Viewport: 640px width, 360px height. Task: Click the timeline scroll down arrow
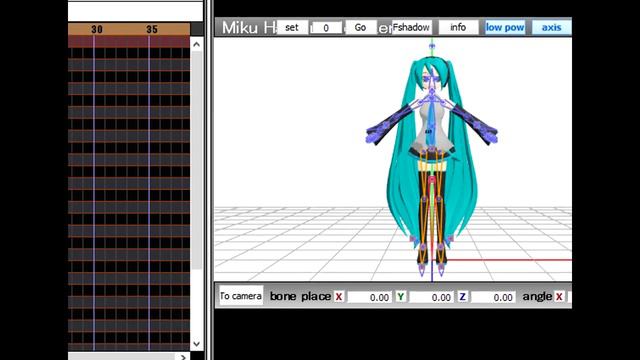click(x=196, y=344)
